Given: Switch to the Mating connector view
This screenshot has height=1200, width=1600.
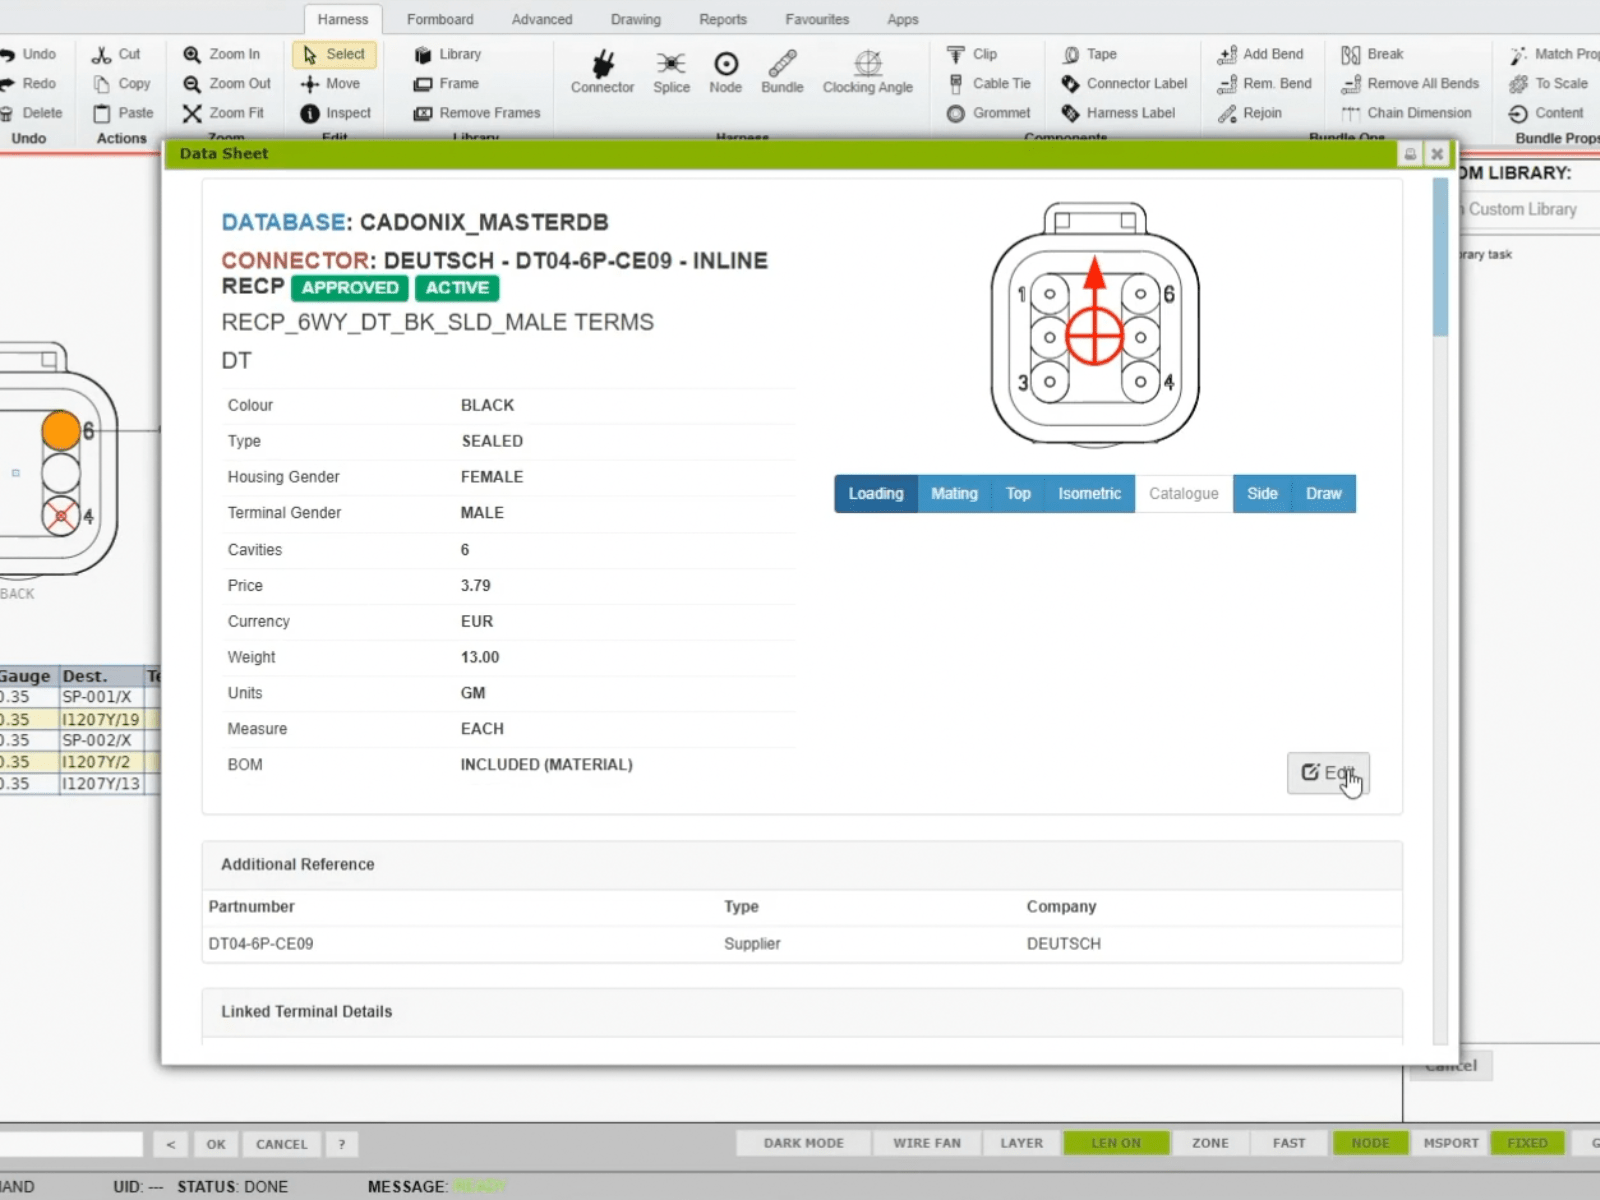Looking at the screenshot, I should click(x=953, y=493).
